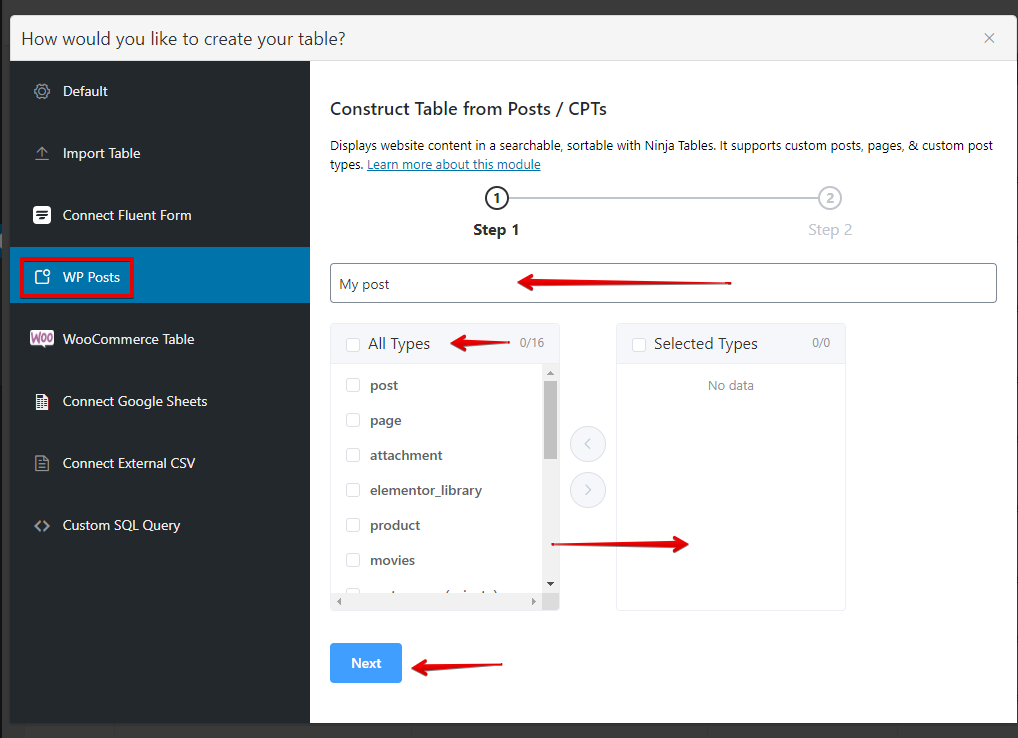This screenshot has height=738, width=1018.
Task: Click the move-left transfer arrow button
Action: click(588, 444)
